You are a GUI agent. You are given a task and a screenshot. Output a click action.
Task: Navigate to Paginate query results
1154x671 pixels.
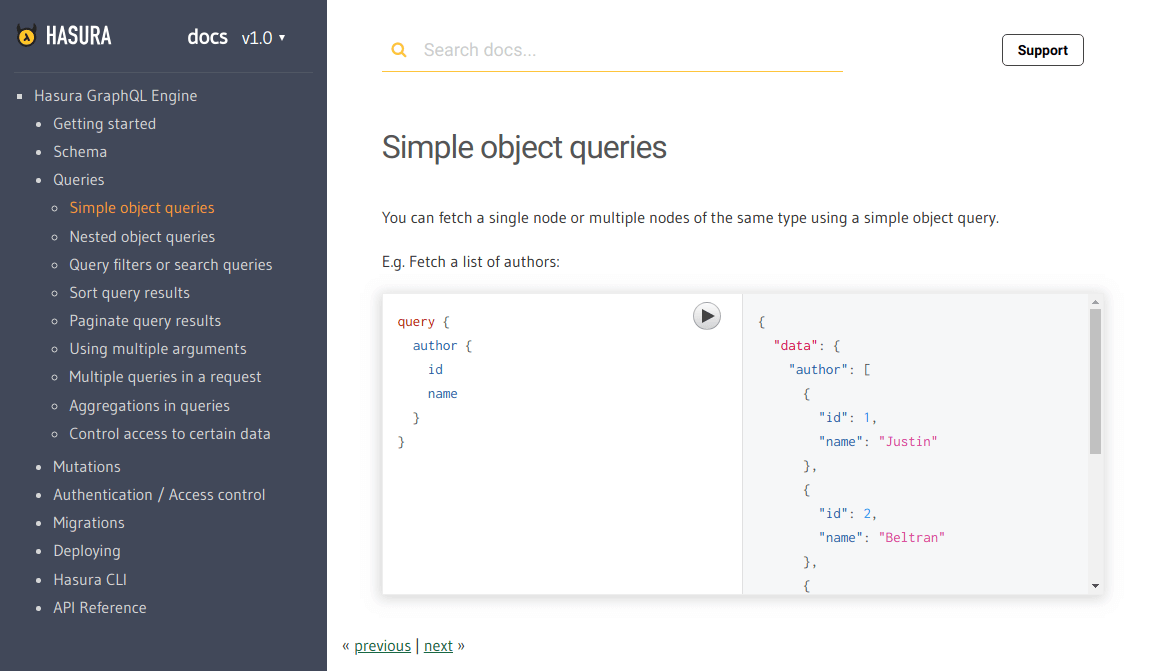click(145, 321)
